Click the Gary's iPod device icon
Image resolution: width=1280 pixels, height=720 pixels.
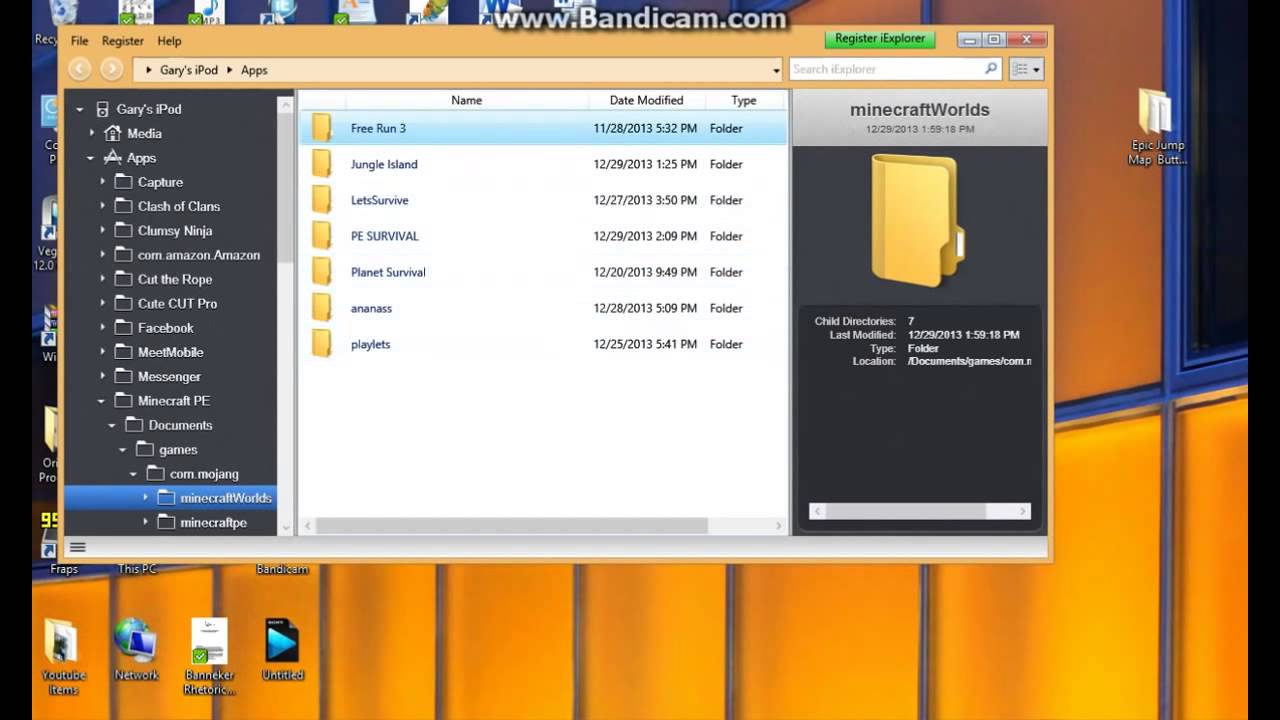click(102, 109)
